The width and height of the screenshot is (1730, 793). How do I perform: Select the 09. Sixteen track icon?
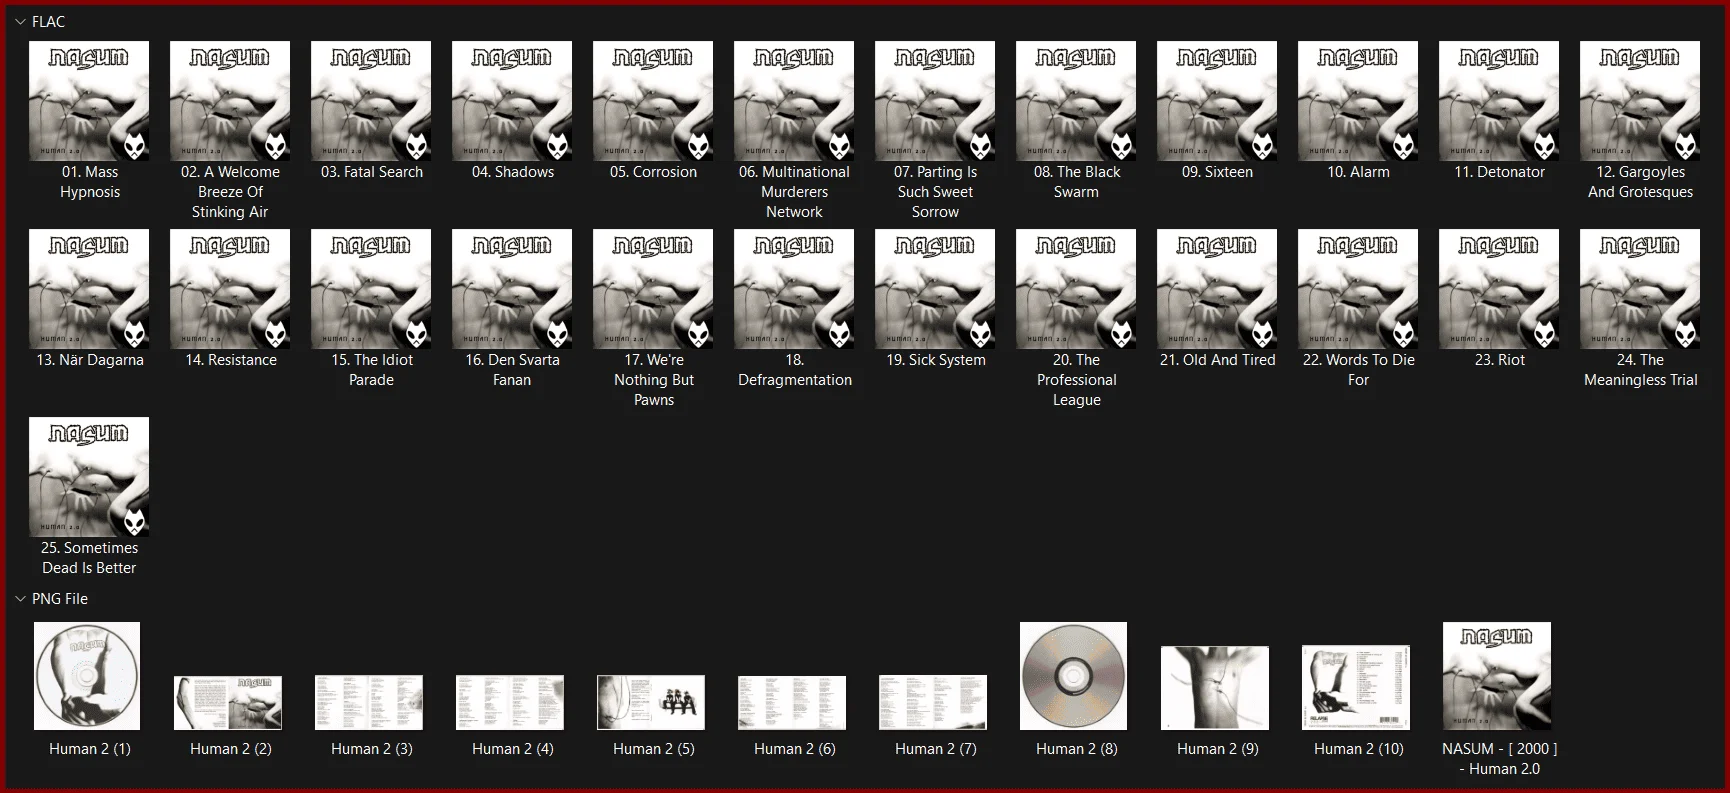(1217, 101)
